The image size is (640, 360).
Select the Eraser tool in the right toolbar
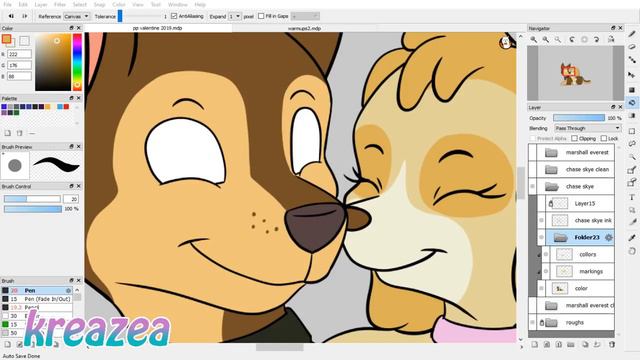pos(632,47)
